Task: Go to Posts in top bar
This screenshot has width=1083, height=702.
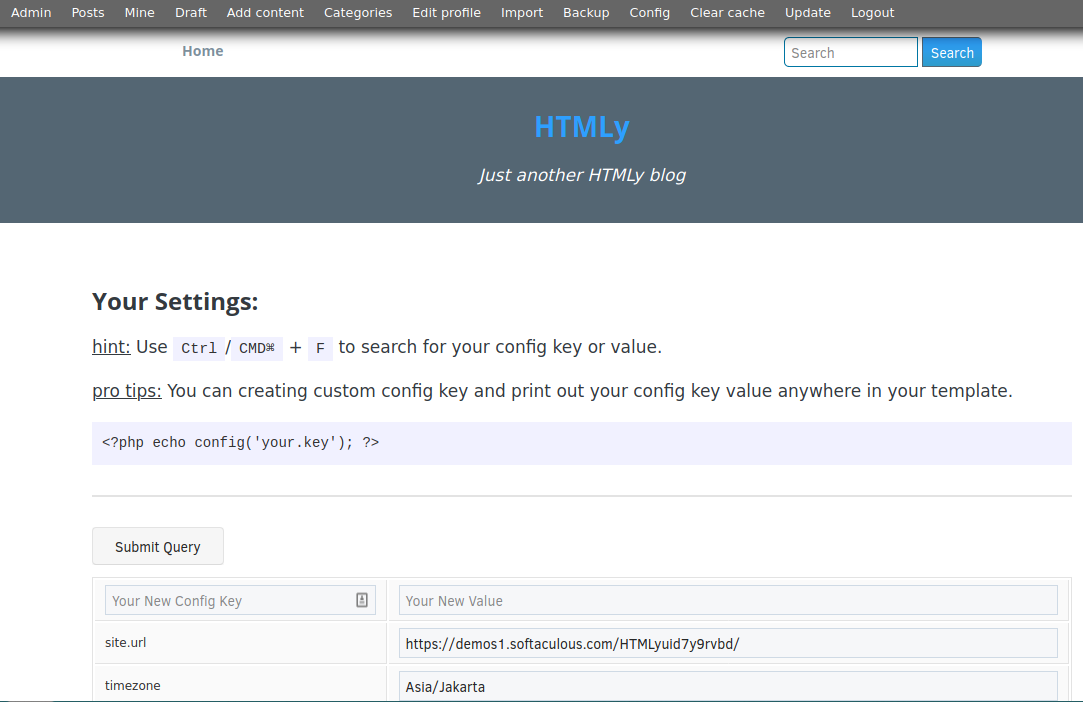Action: [88, 12]
